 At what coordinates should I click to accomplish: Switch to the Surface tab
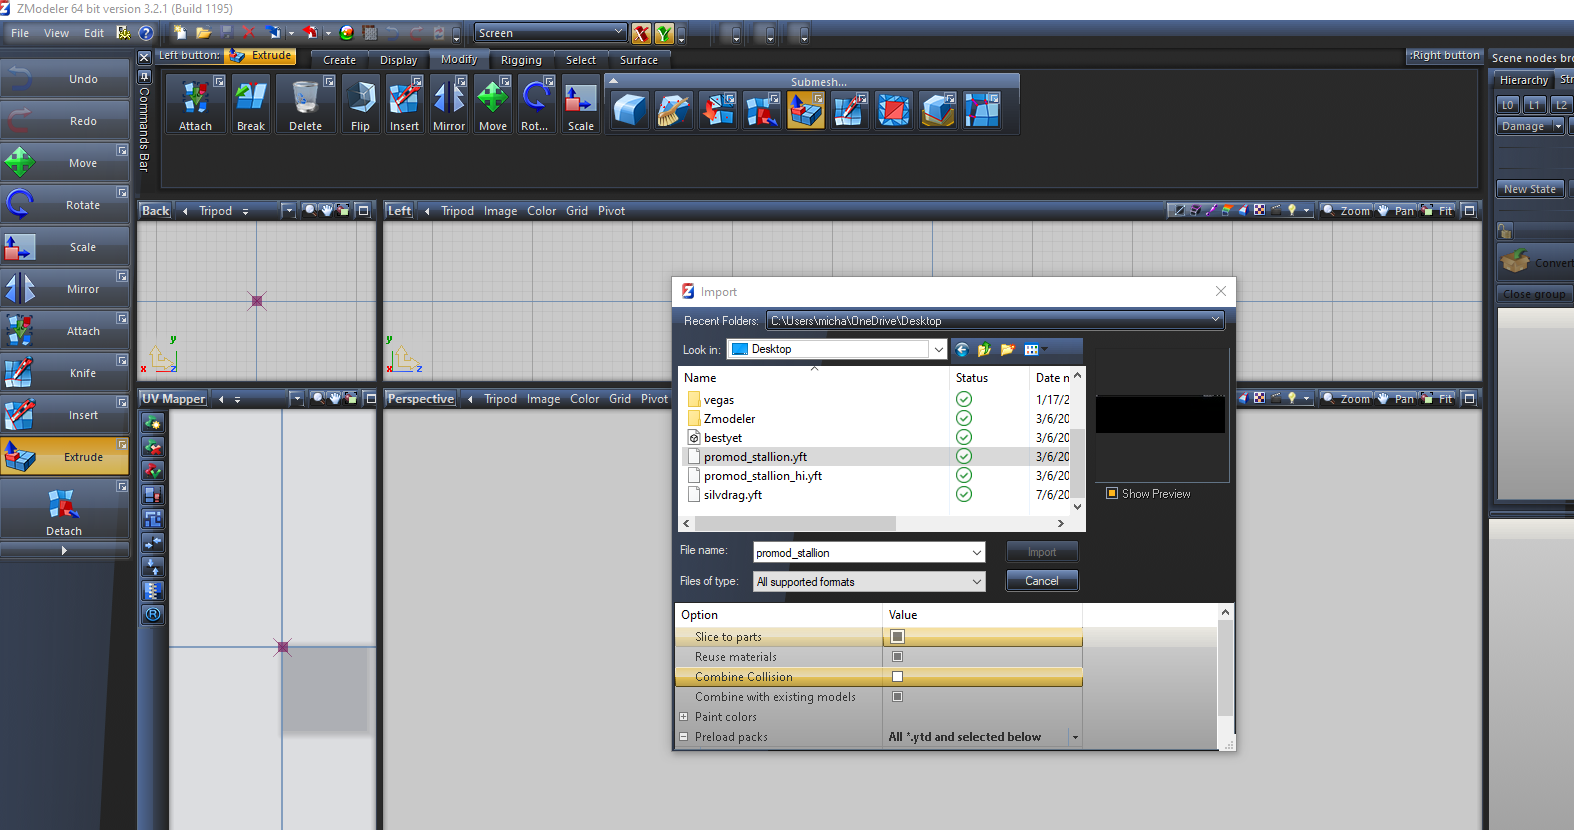(x=639, y=60)
